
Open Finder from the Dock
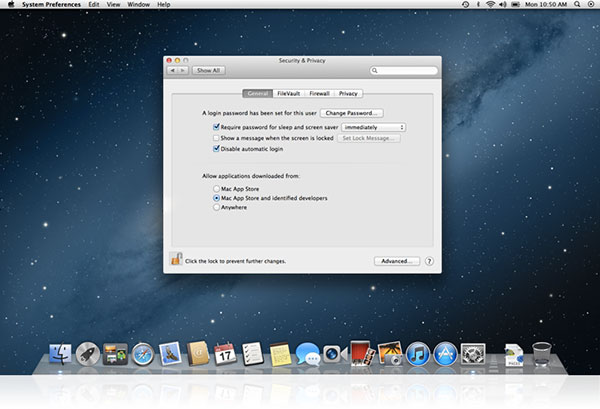60,354
